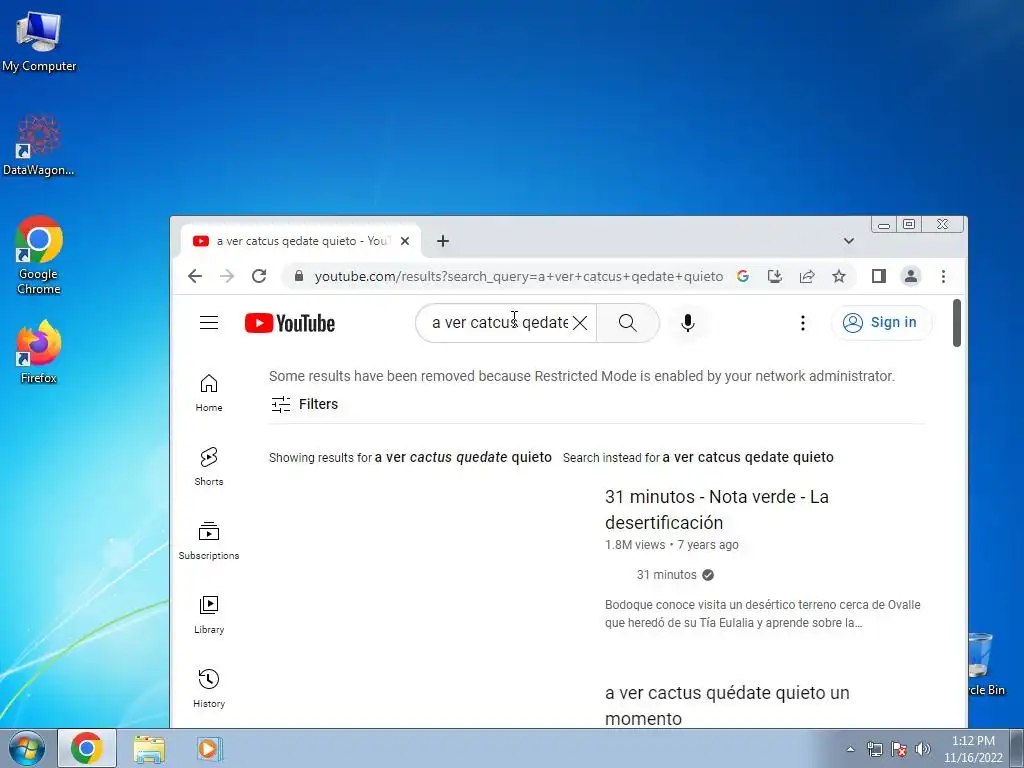1024x768 pixels.
Task: Open '31 minutos - Nota verde' video title
Action: point(717,509)
